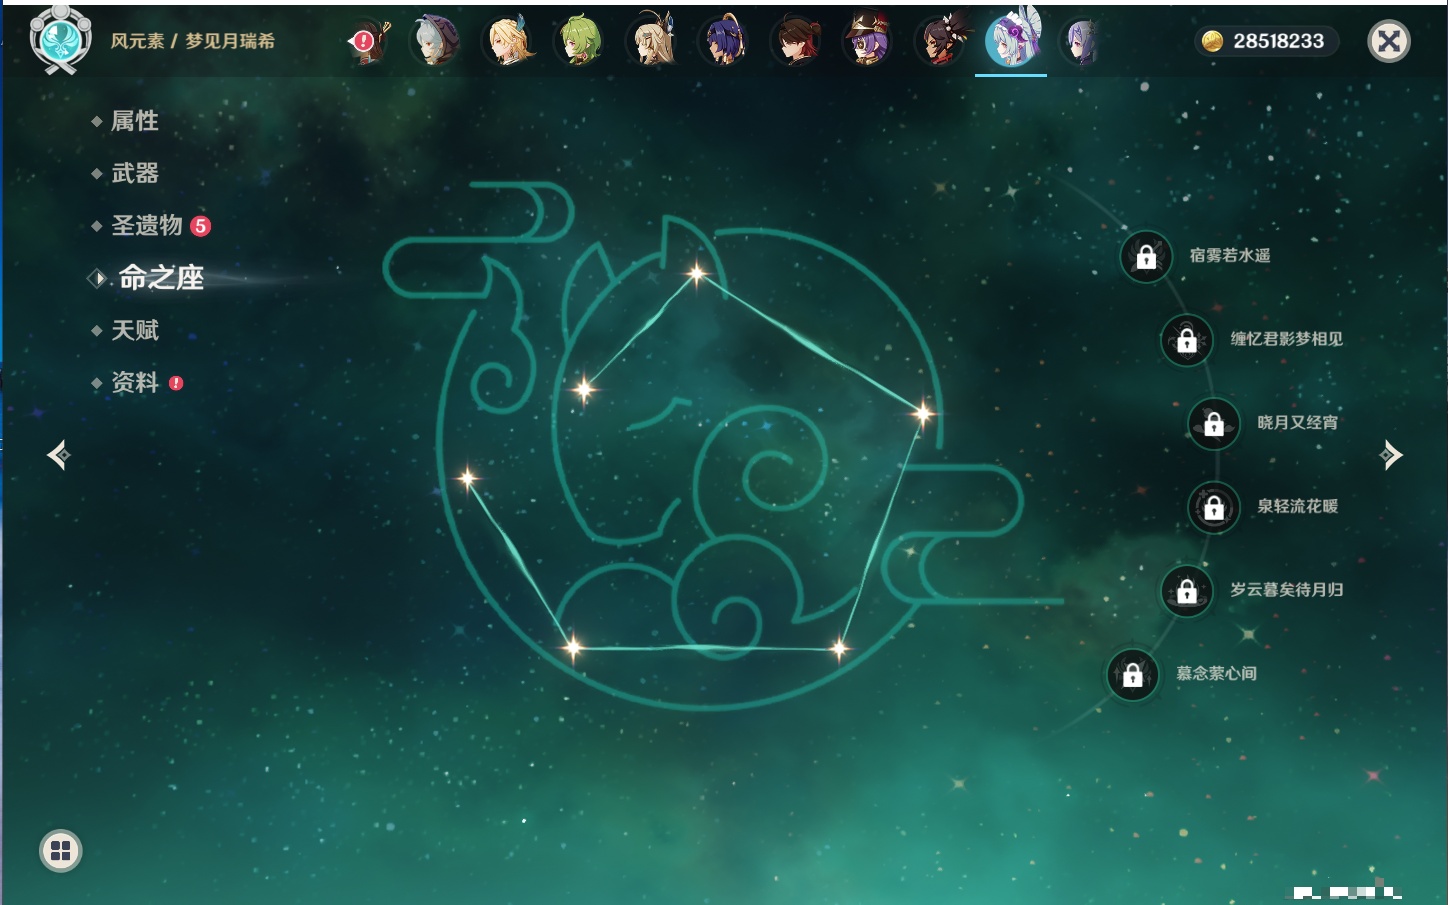Switch to the grey-haired character in purple hood
Image resolution: width=1448 pixels, height=905 pixels.
point(436,42)
